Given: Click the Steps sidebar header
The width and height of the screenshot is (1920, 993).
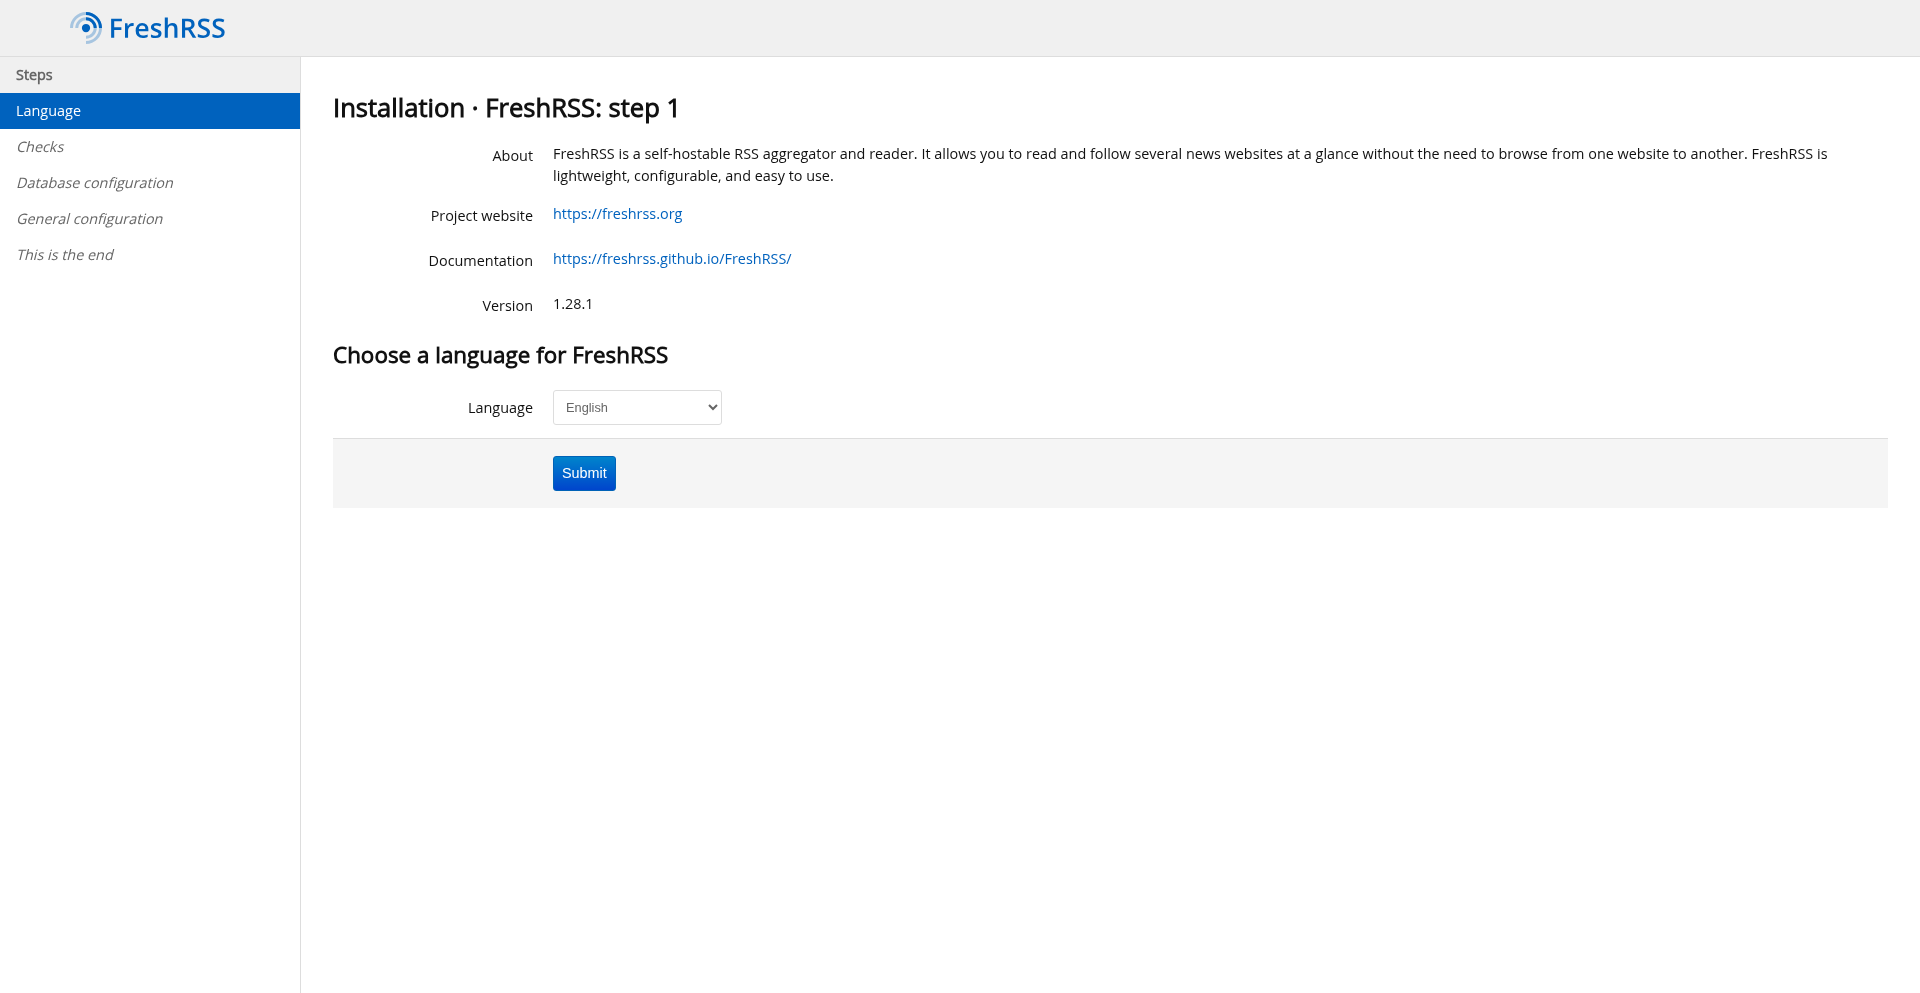Looking at the screenshot, I should [34, 75].
